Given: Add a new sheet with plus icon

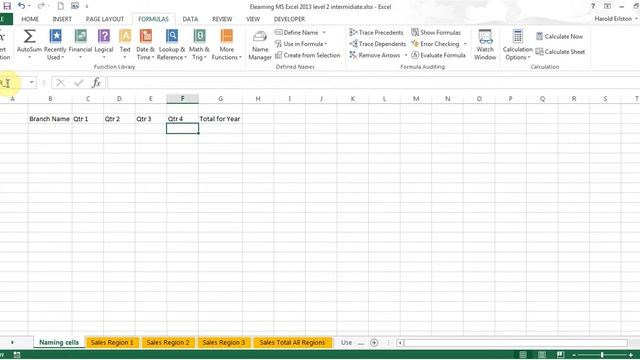Looking at the screenshot, I should pos(374,342).
